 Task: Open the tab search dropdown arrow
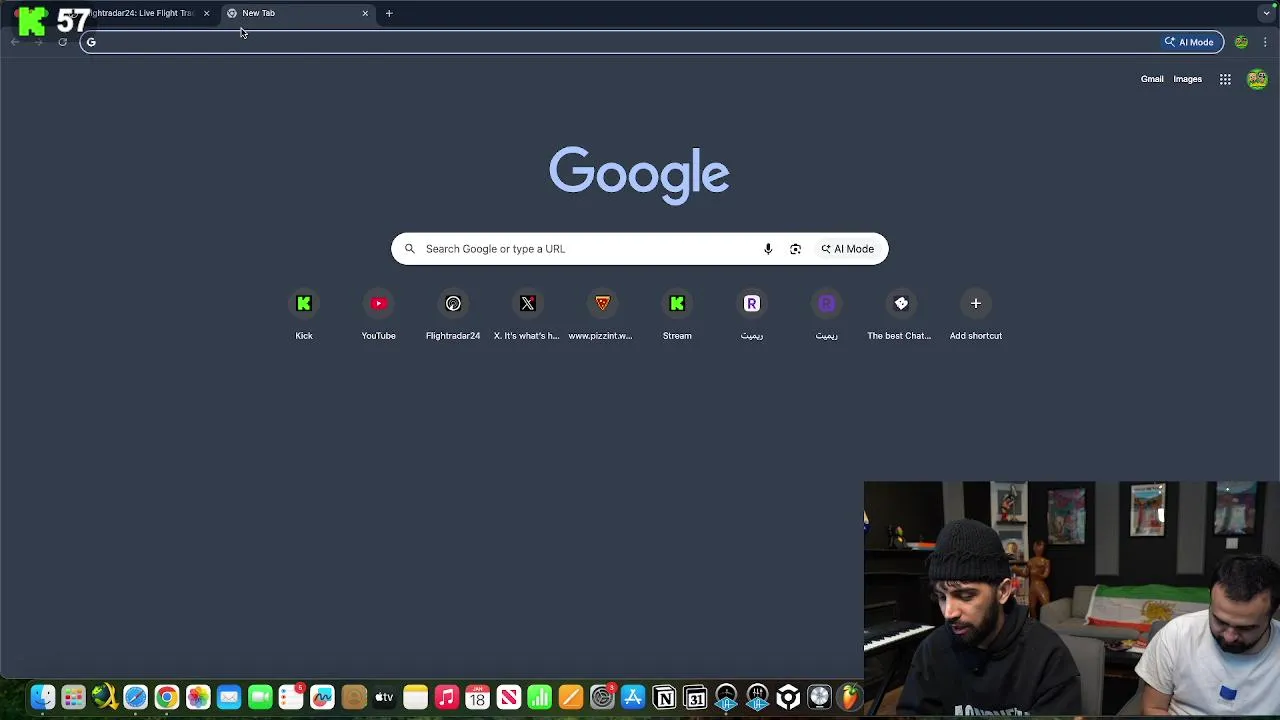point(1267,13)
